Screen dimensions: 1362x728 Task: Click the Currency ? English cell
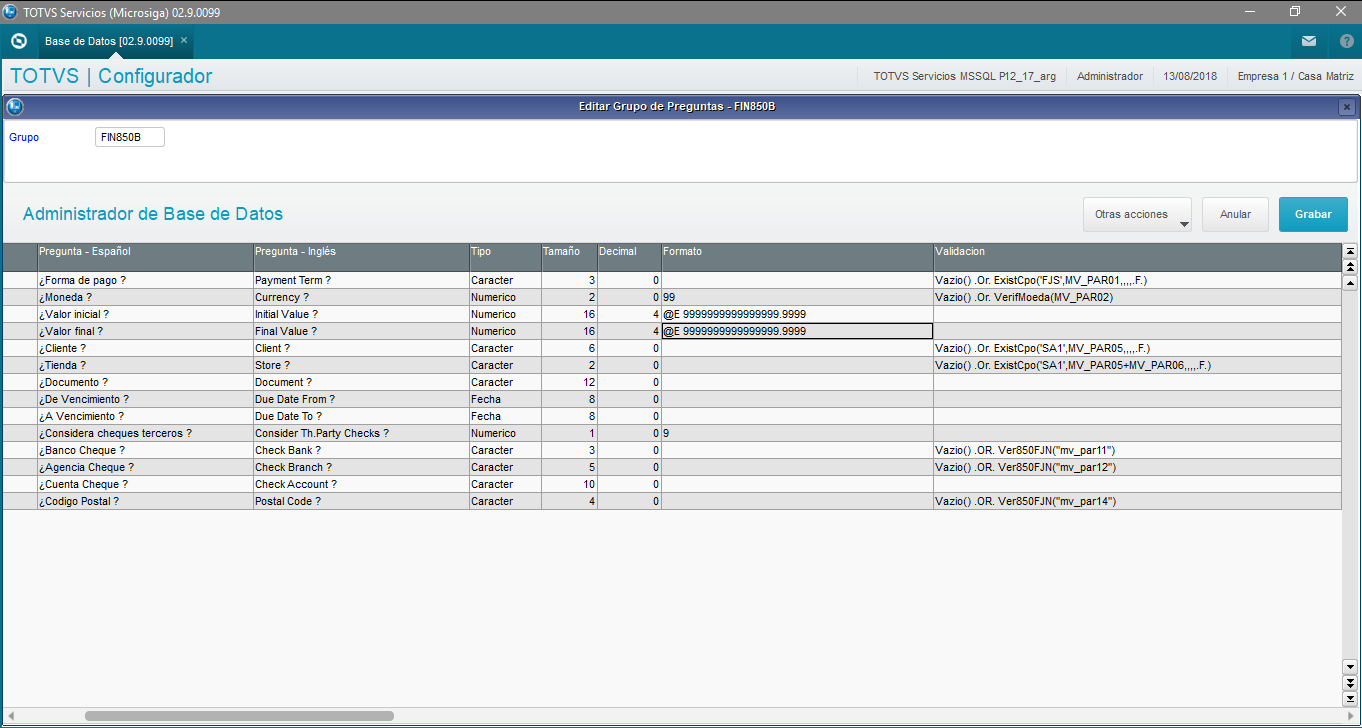click(360, 298)
